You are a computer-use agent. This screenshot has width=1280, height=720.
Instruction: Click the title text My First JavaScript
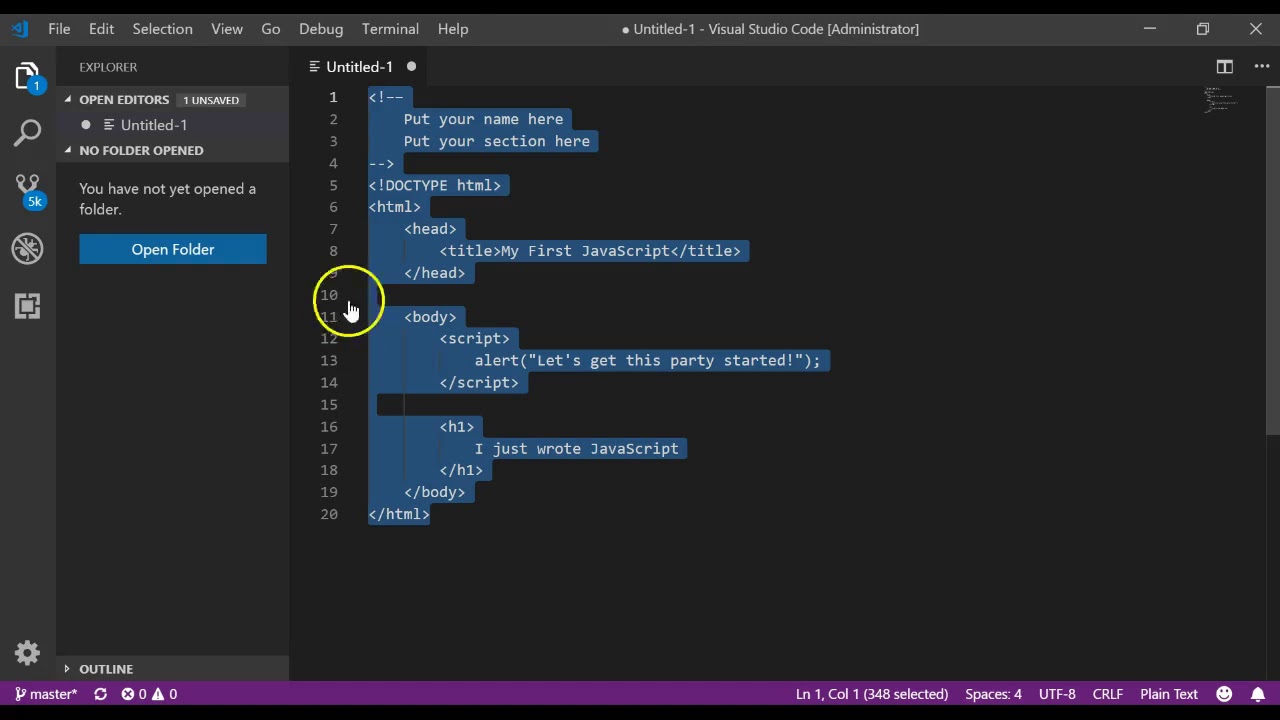585,251
